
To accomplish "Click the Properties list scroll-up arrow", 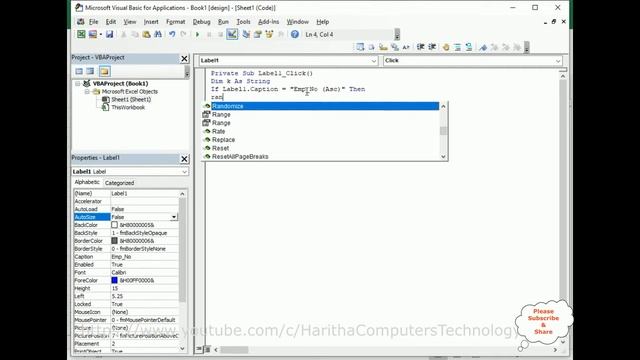I will 182,193.
